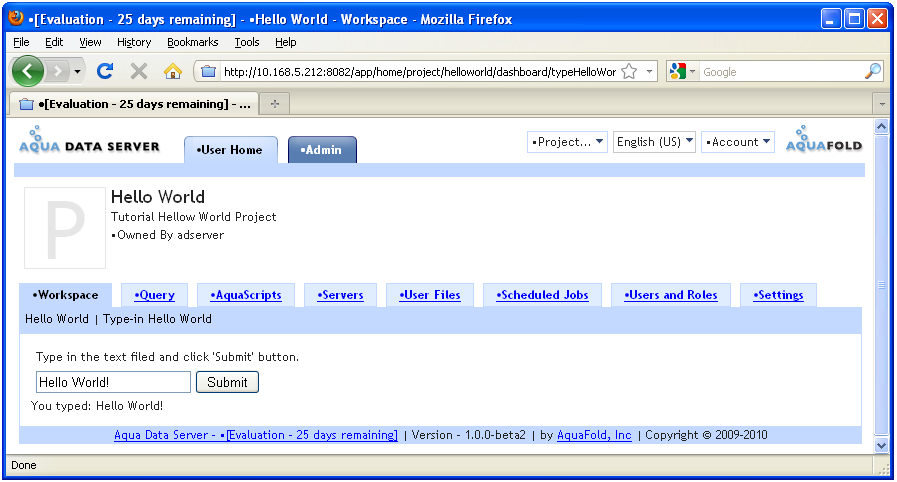The image size is (897, 482).
Task: Click the AquaFold logo
Action: 824,139
